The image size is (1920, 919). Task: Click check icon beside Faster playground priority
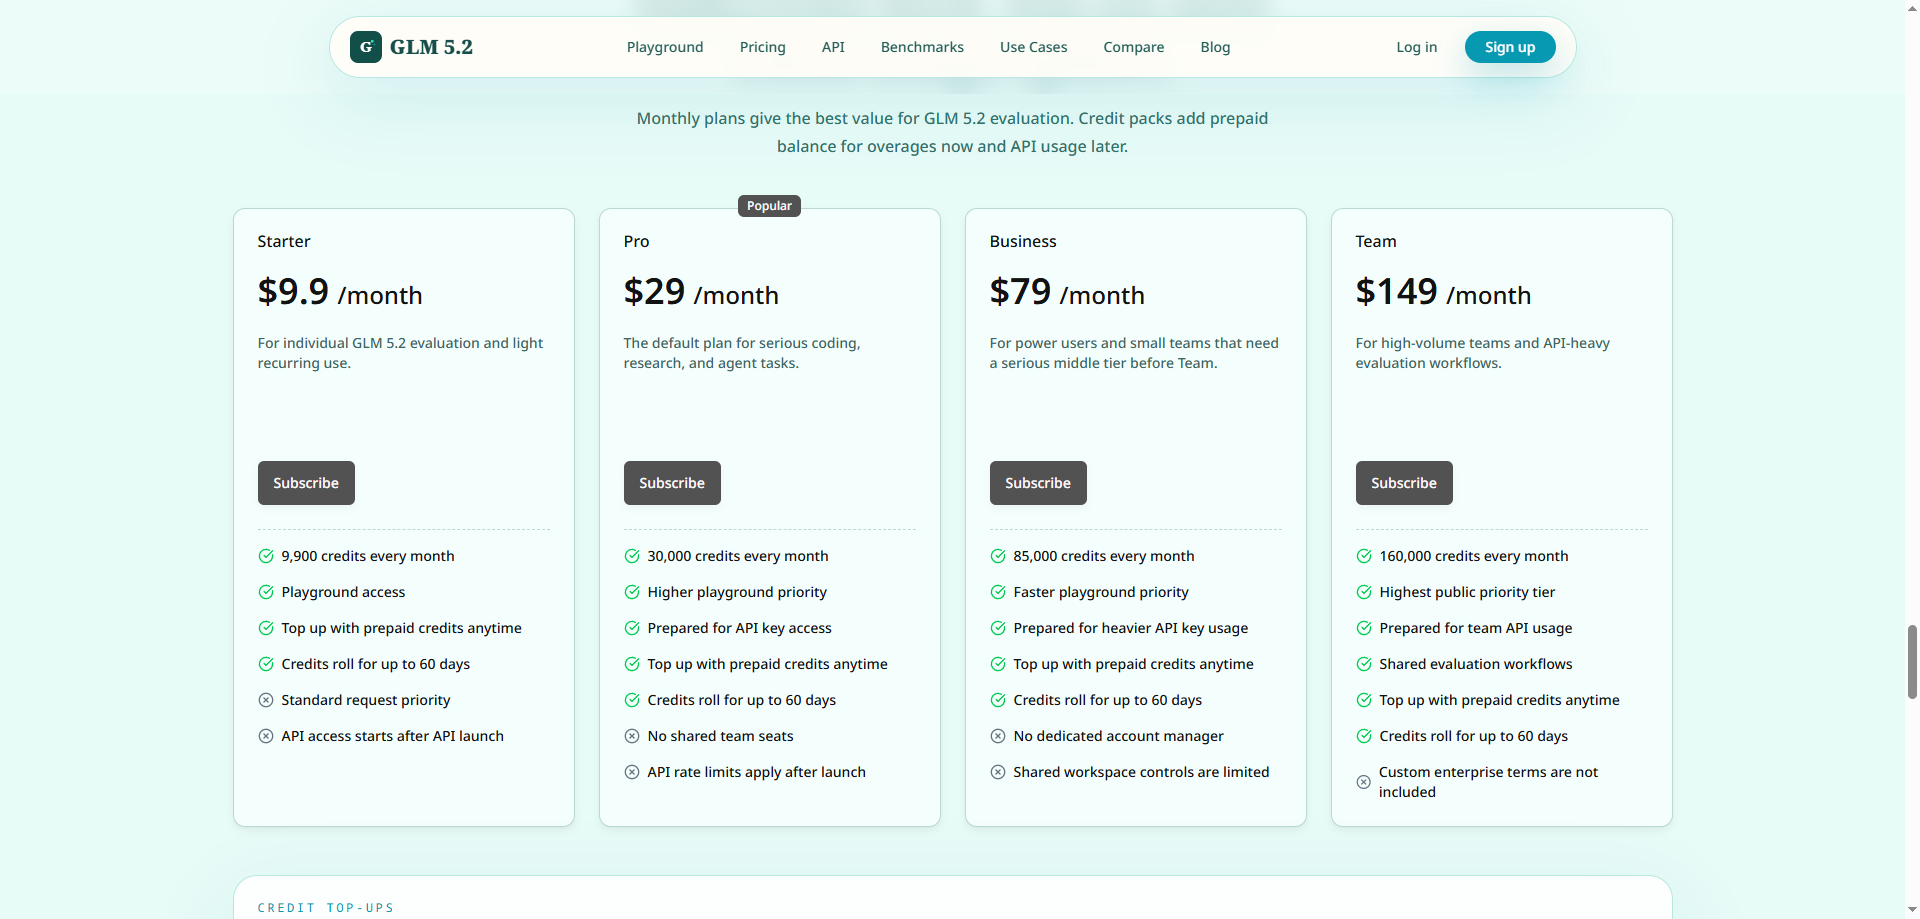pos(998,592)
